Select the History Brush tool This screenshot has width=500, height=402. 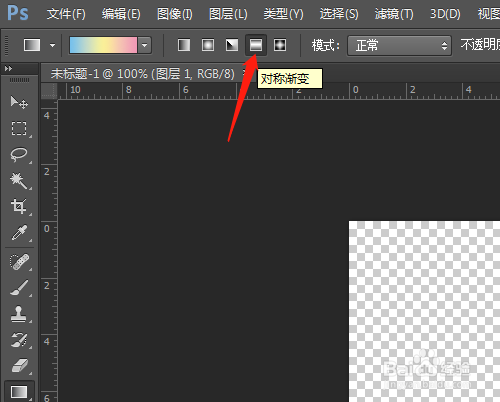[19, 340]
